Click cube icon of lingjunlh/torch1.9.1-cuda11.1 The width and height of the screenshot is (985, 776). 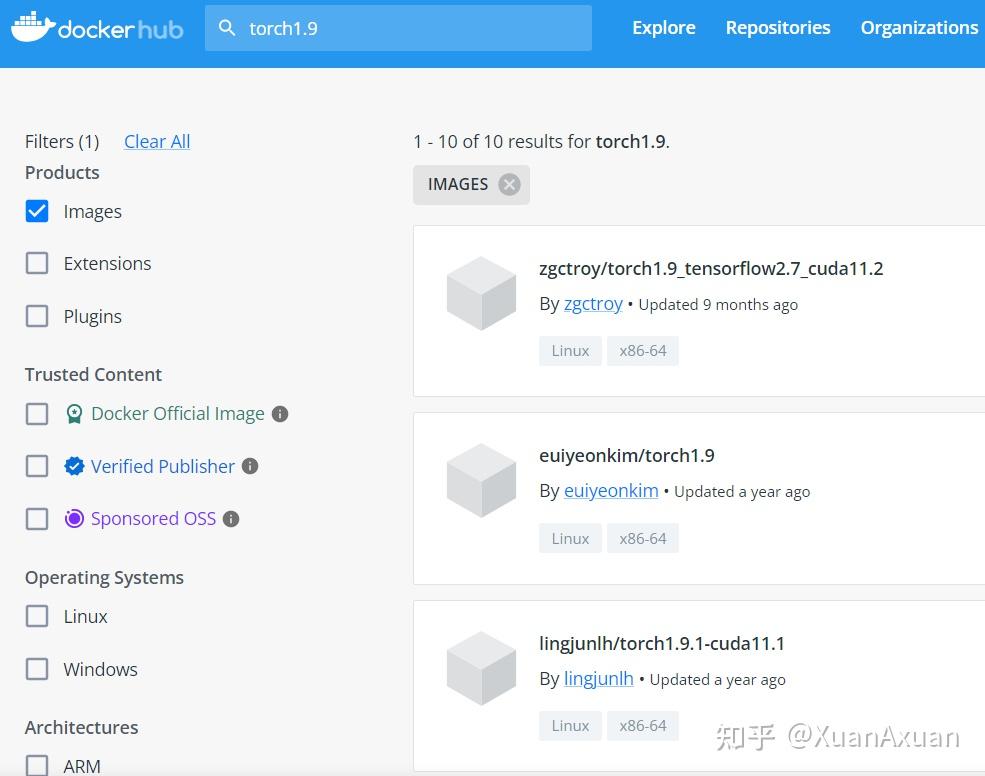click(x=481, y=669)
